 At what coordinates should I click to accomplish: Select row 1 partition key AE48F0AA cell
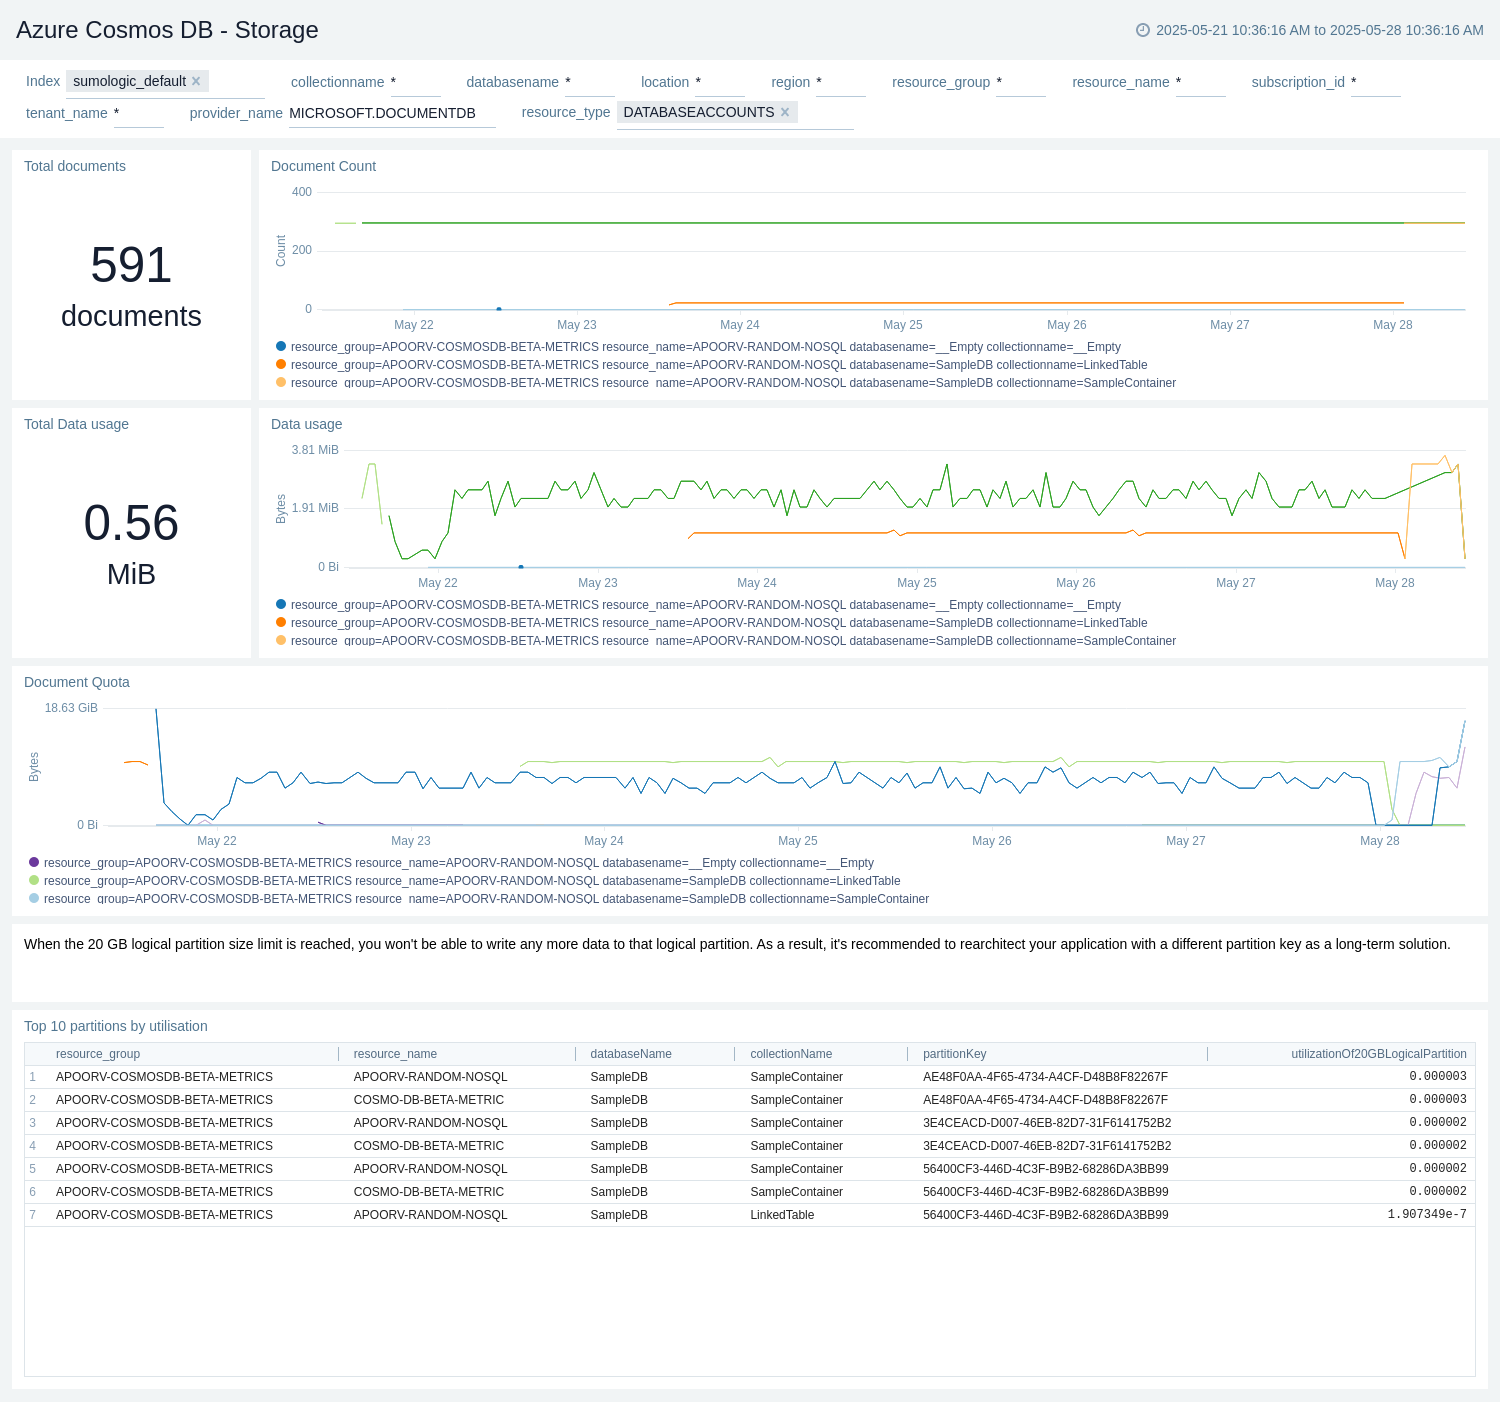tap(1045, 1077)
